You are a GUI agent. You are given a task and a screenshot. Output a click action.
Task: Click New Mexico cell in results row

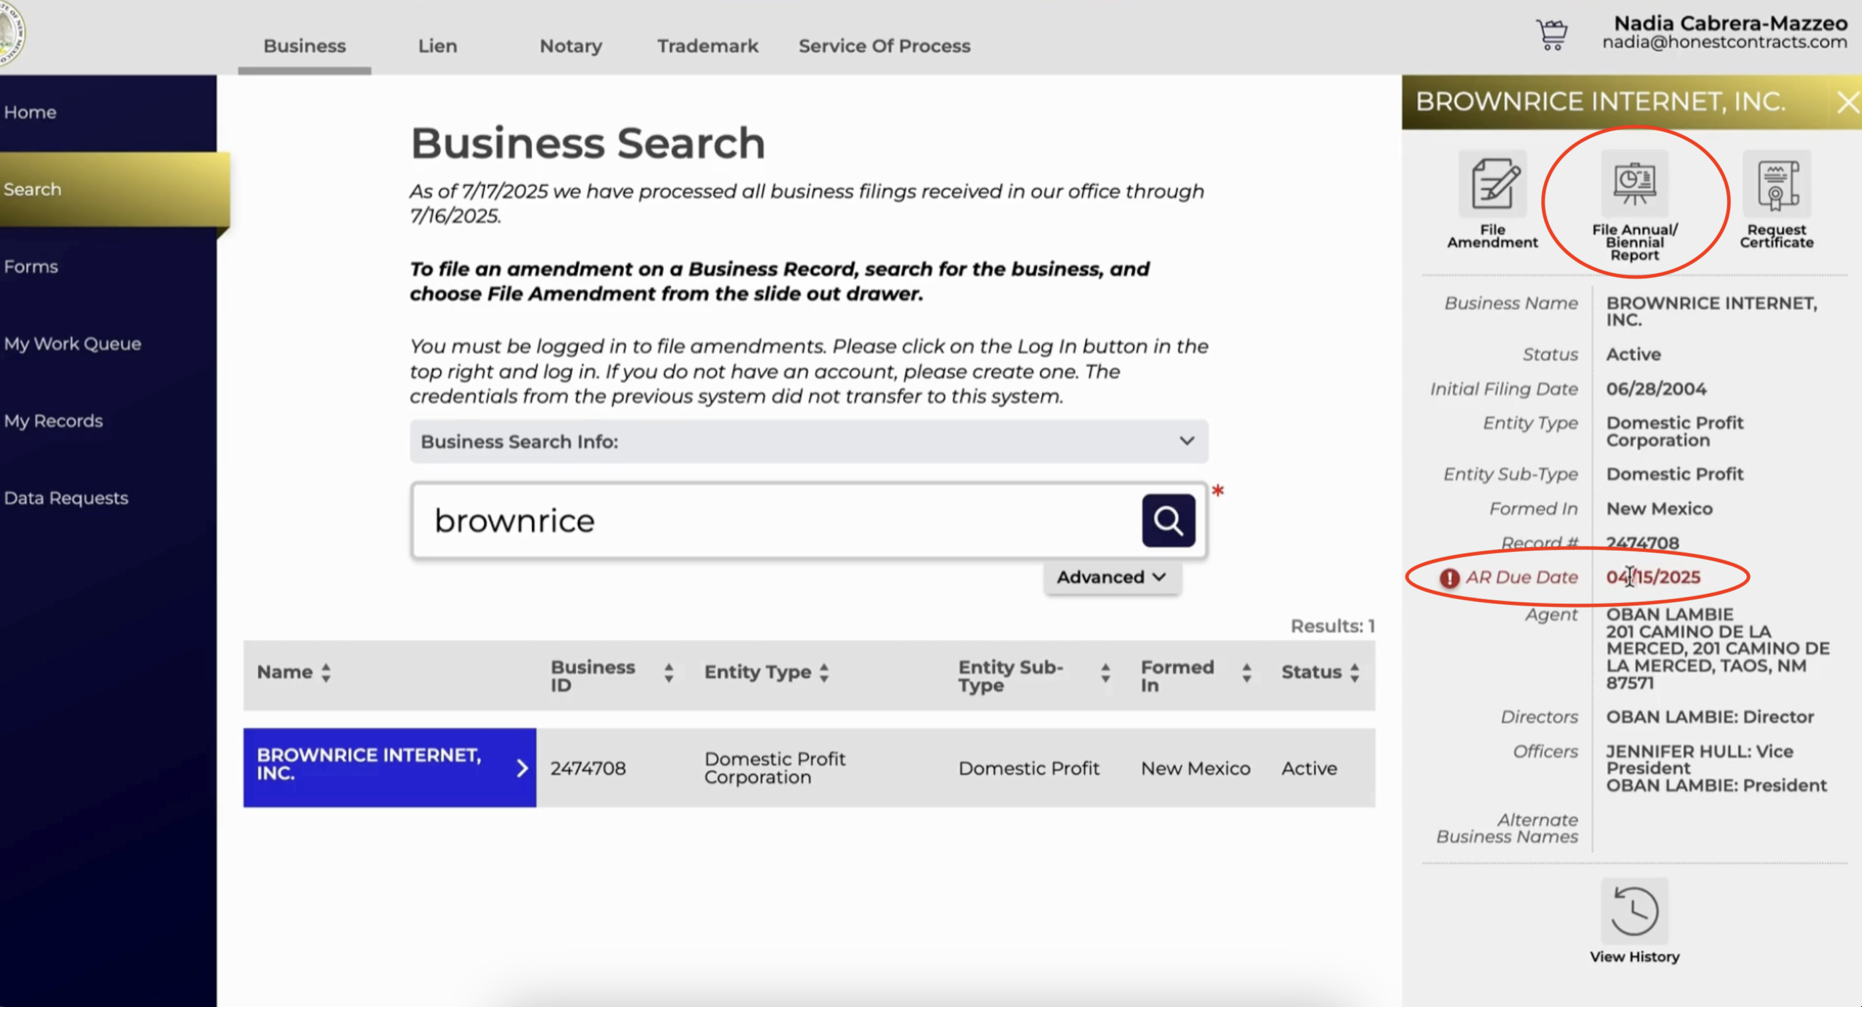[x=1195, y=768]
